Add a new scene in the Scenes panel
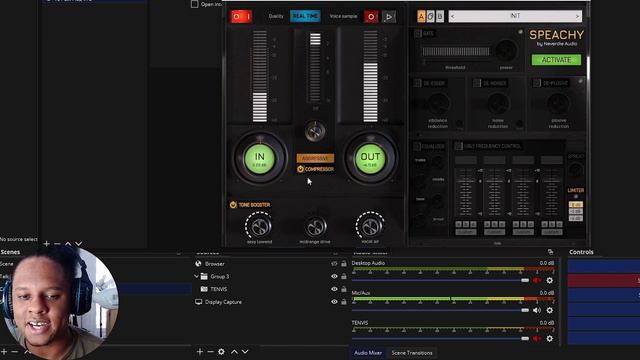The height and width of the screenshot is (360, 640). (4, 351)
